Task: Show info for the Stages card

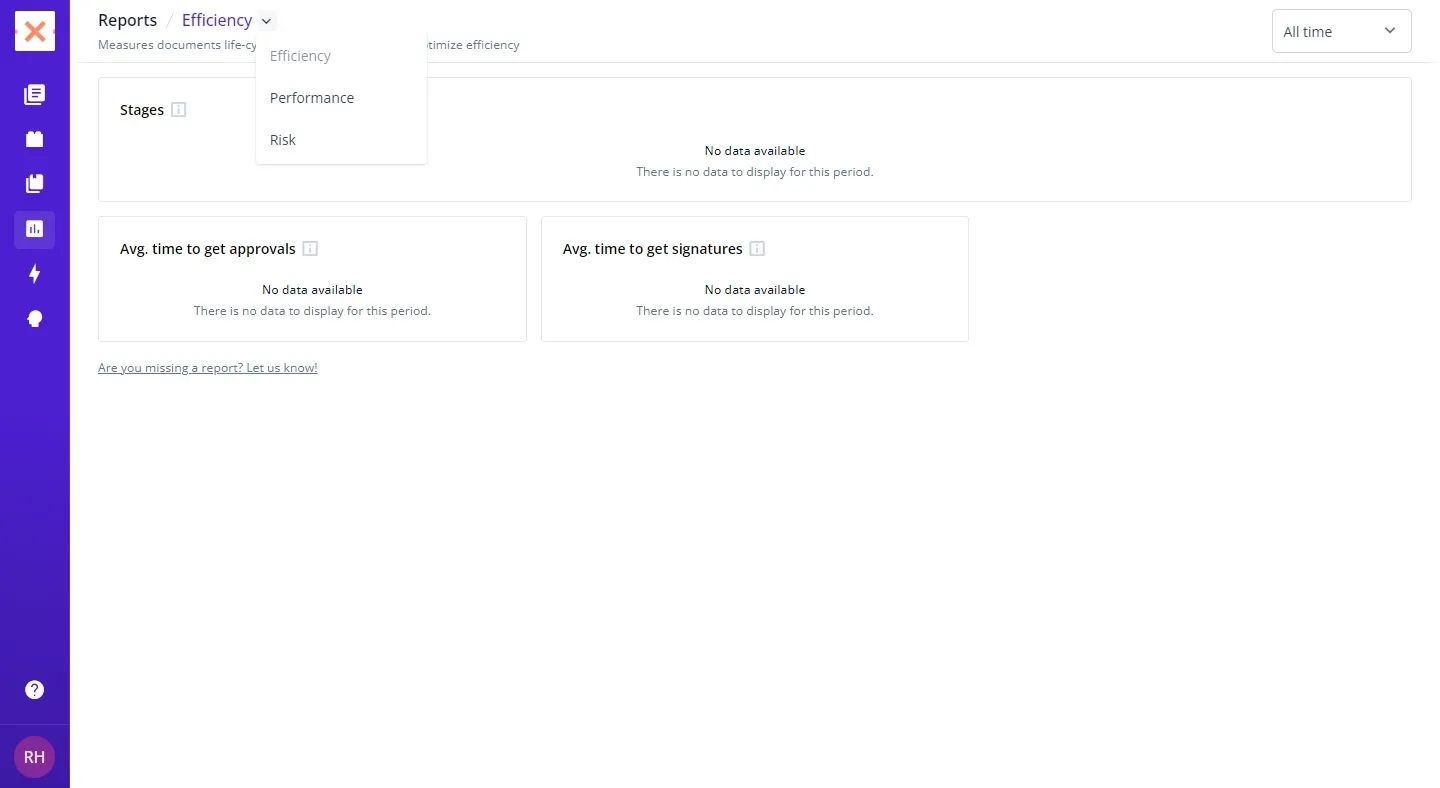Action: (179, 110)
